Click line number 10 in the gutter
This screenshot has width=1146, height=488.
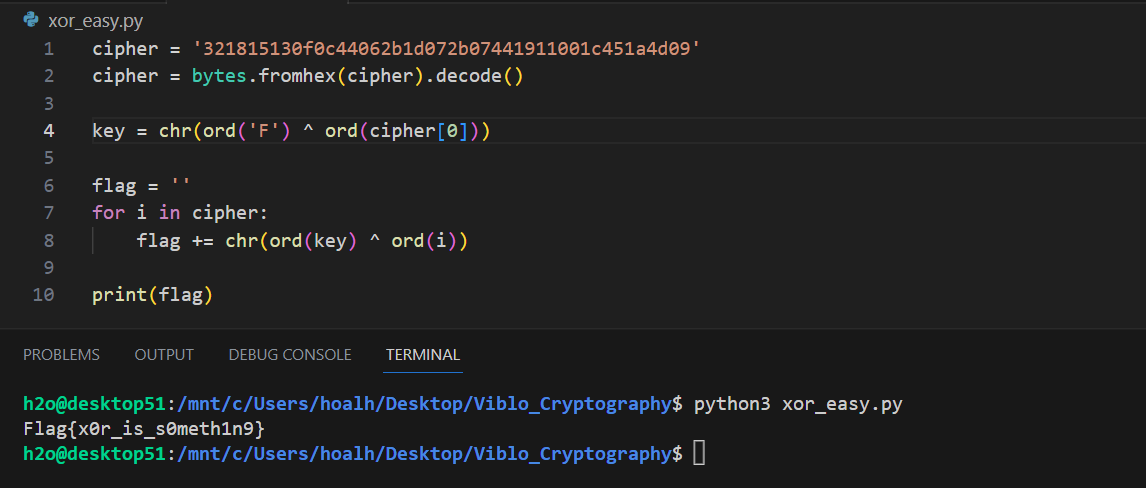click(x=44, y=295)
